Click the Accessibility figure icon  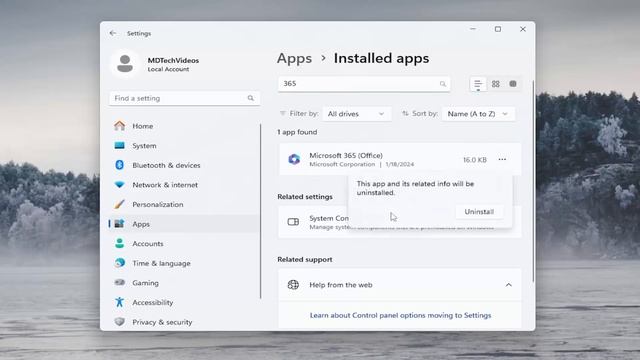(x=120, y=302)
